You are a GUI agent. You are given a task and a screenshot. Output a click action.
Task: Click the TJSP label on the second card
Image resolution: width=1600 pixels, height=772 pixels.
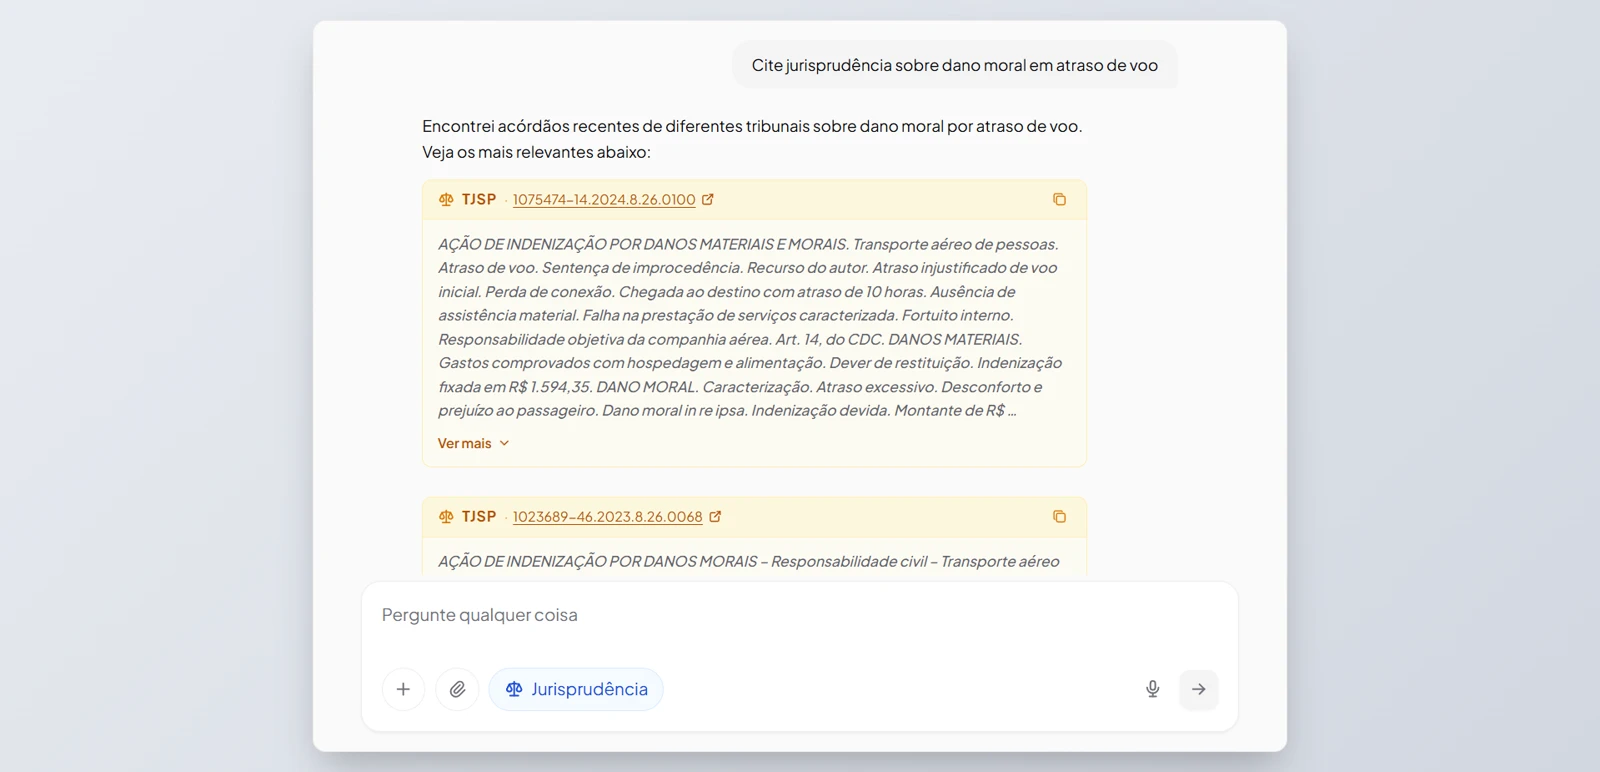[479, 517]
